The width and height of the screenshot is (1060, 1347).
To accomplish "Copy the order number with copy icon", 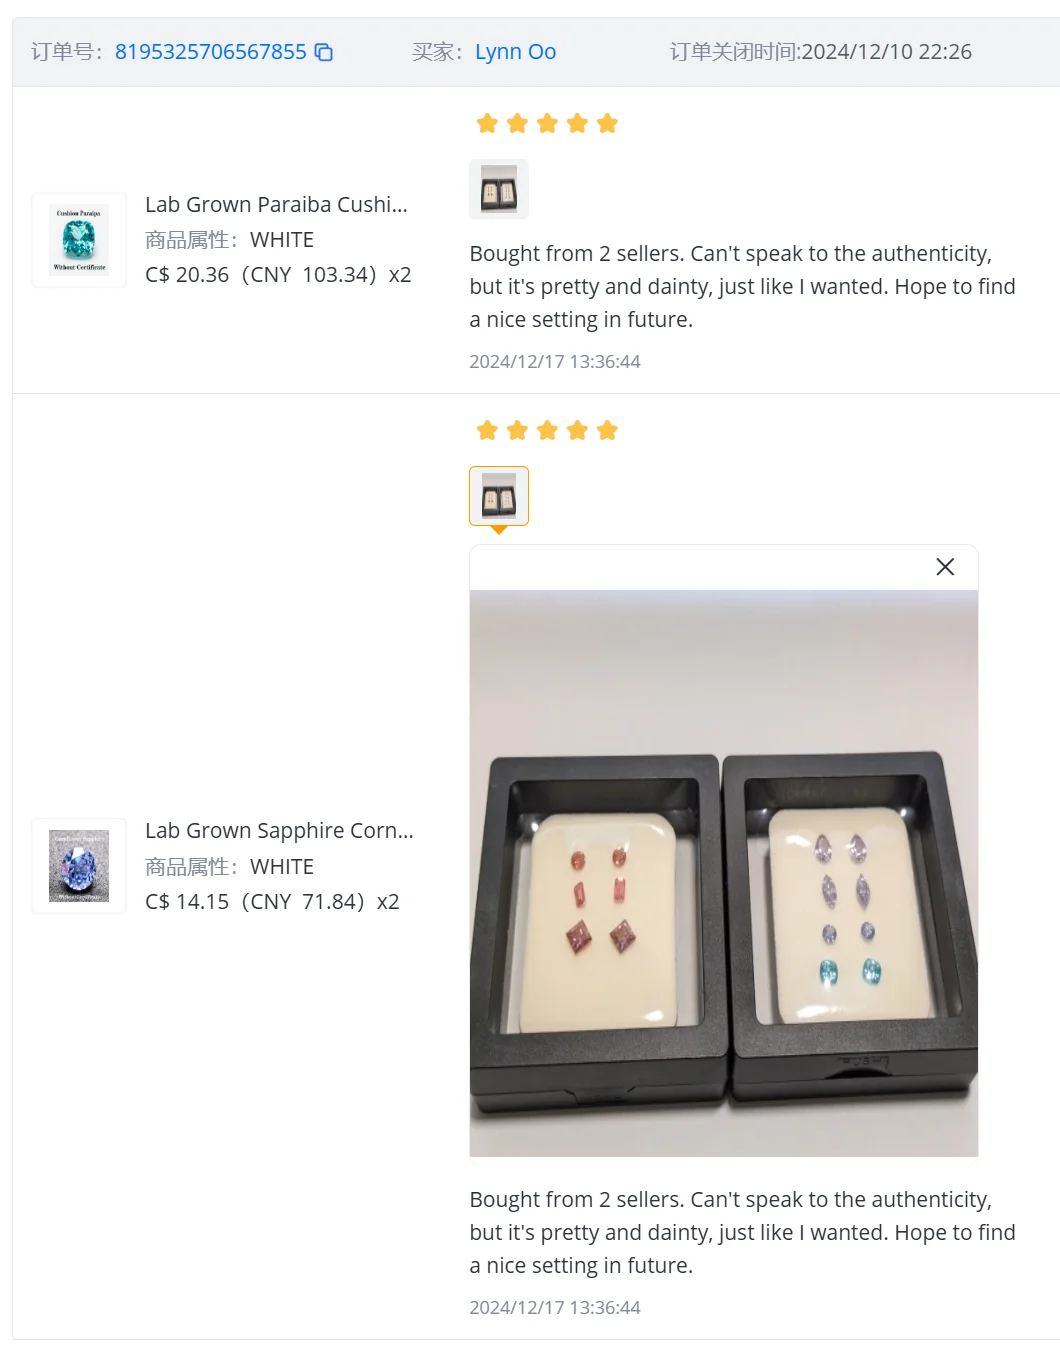I will pos(324,52).
